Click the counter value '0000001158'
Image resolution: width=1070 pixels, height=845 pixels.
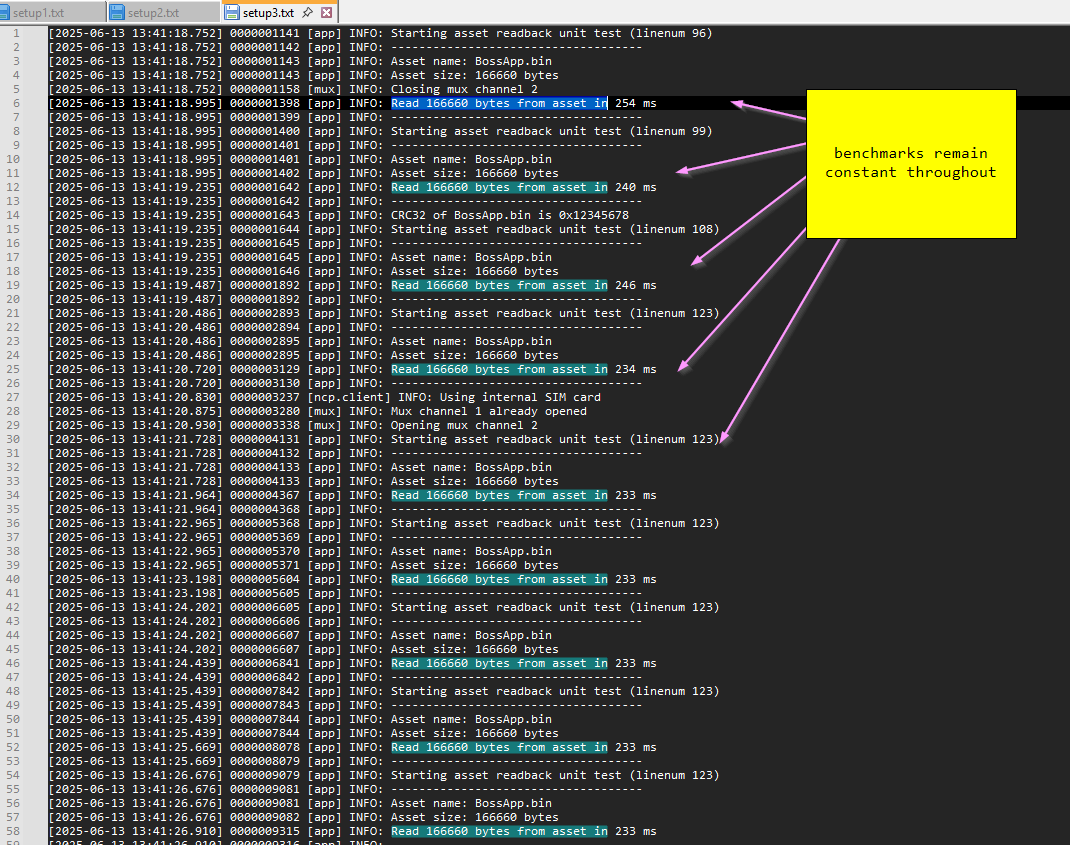pyautogui.click(x=265, y=89)
